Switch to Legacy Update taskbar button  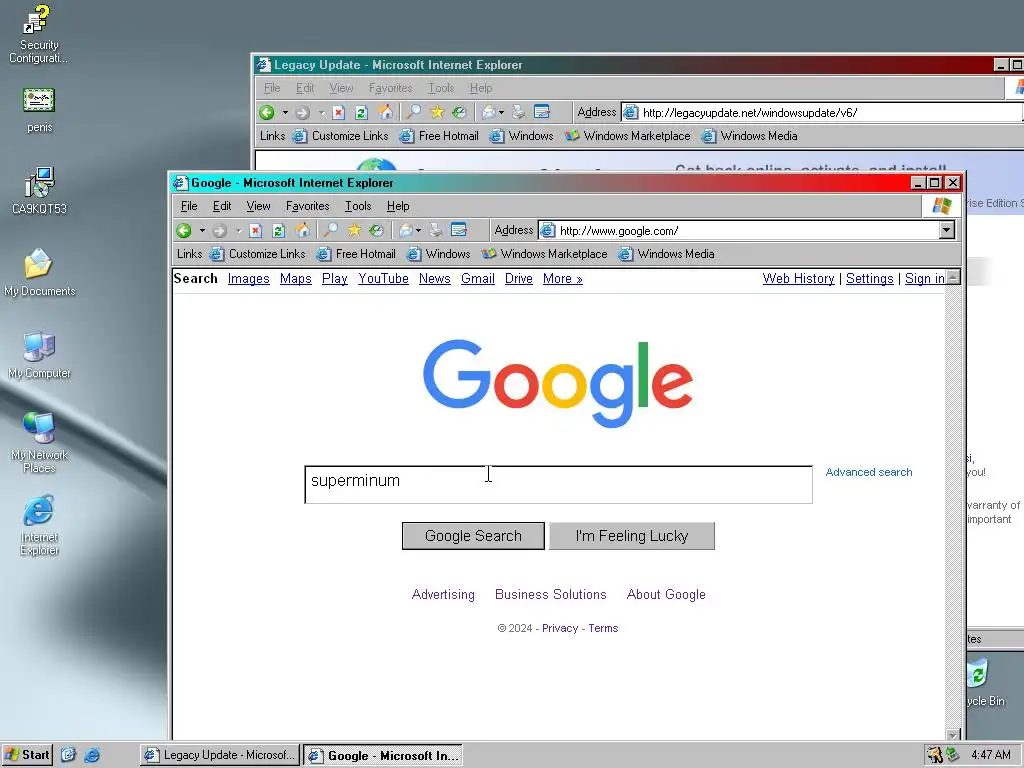pos(219,755)
